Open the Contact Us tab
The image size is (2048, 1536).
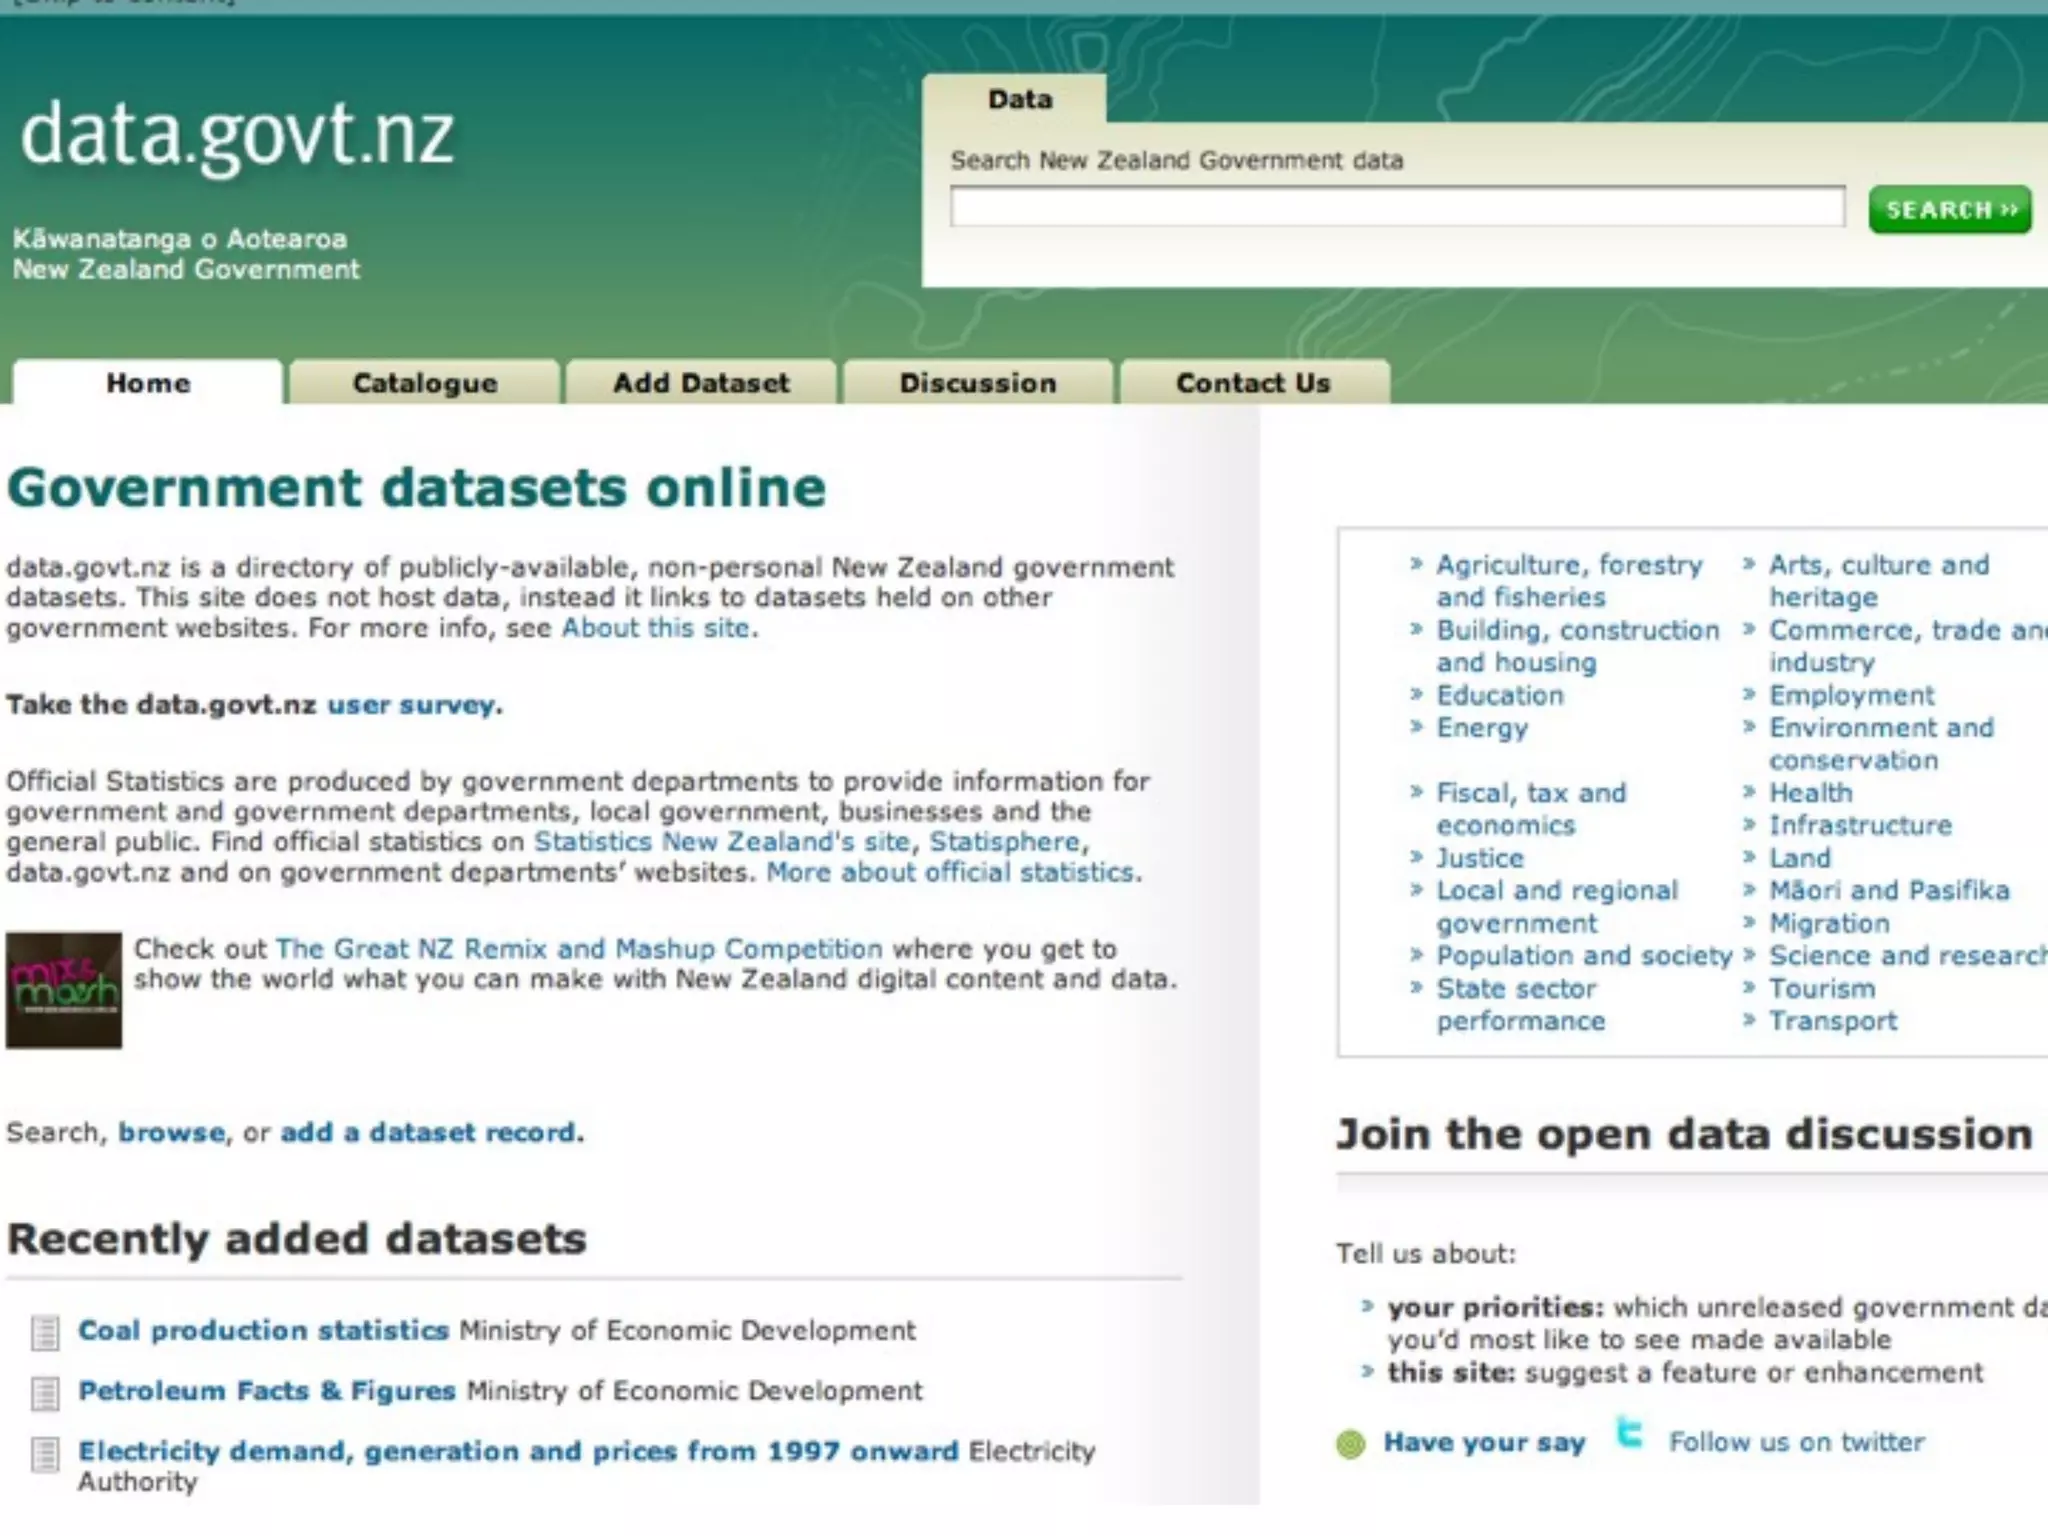(1253, 383)
